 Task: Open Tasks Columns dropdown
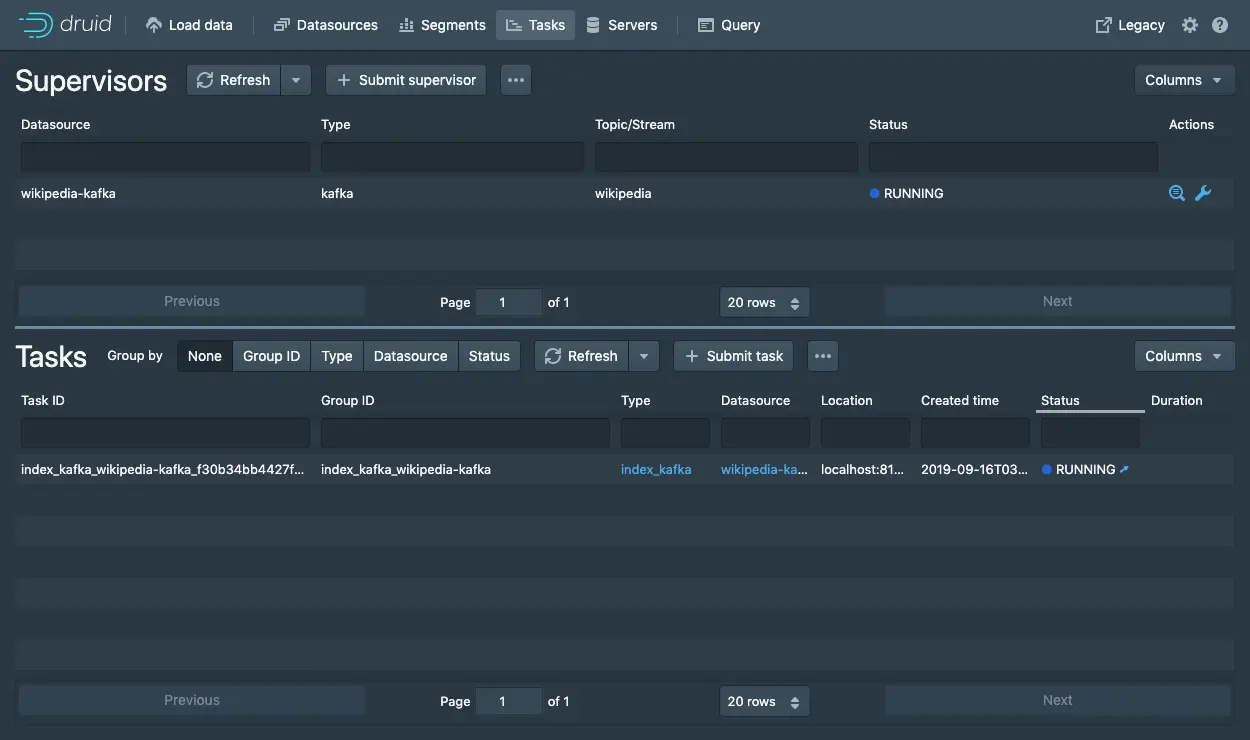click(x=1184, y=356)
